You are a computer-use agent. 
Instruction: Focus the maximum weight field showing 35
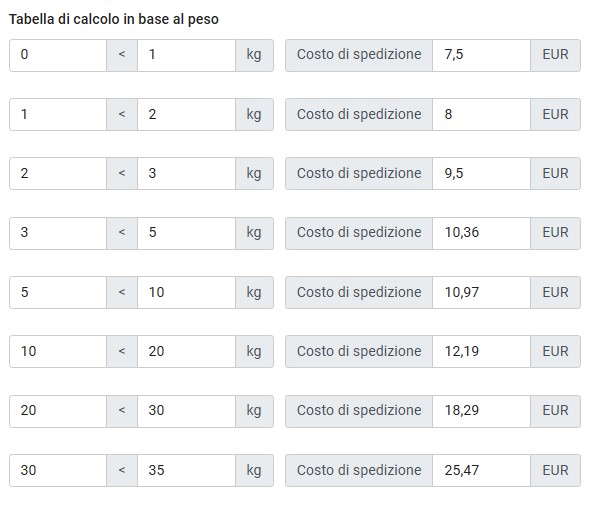pos(186,470)
